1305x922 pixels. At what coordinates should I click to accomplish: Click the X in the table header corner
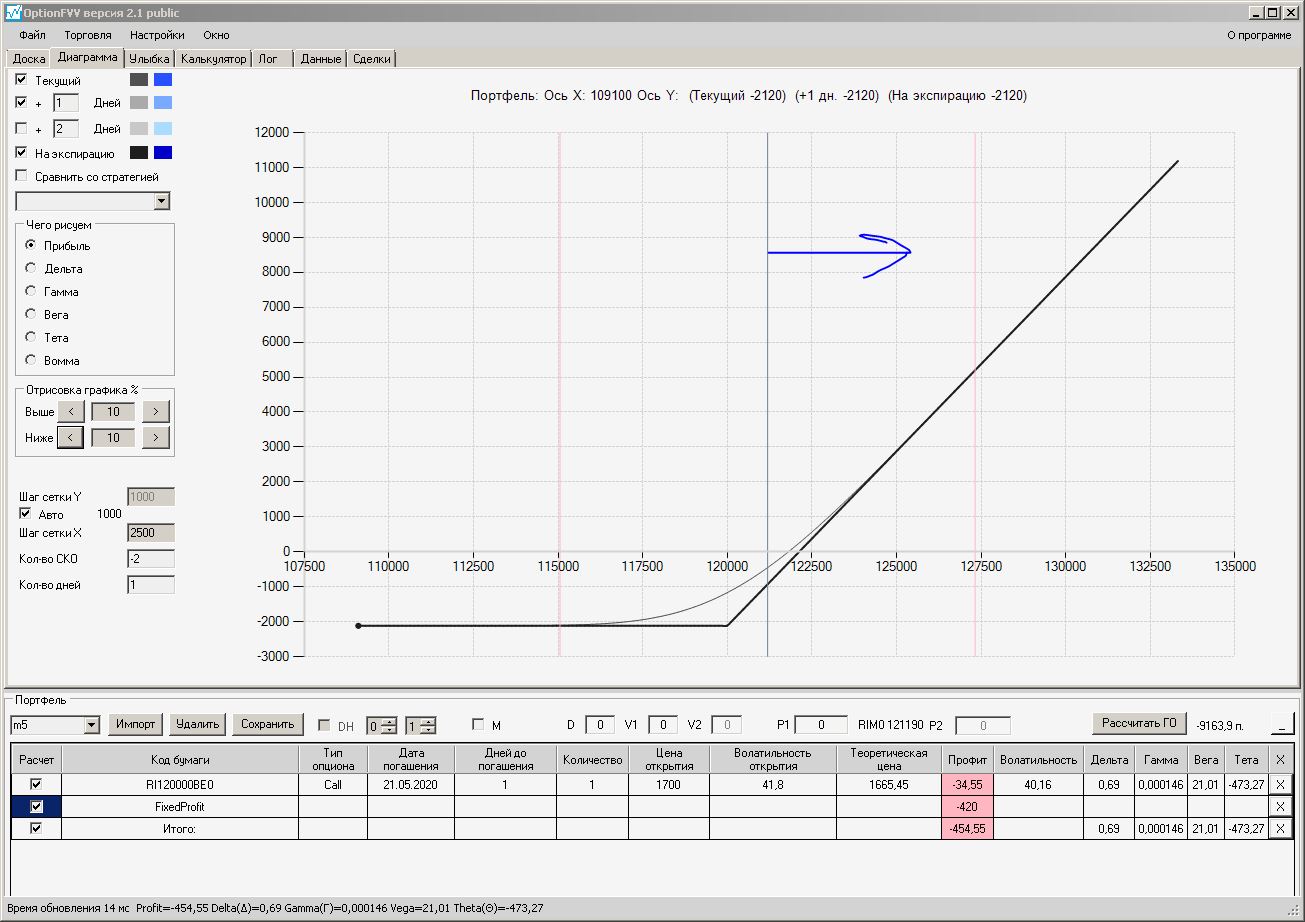pyautogui.click(x=1280, y=760)
